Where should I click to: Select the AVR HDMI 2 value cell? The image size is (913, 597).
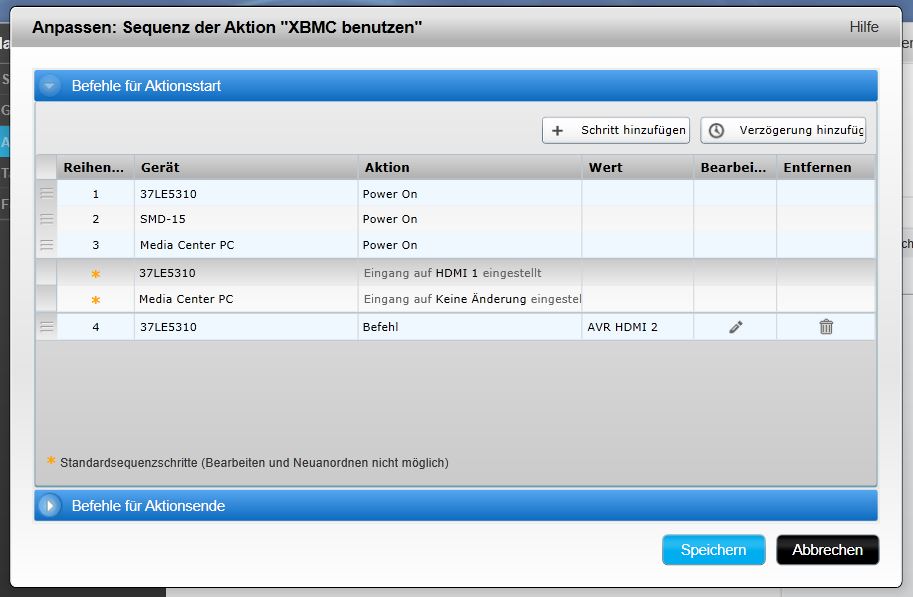pos(637,327)
